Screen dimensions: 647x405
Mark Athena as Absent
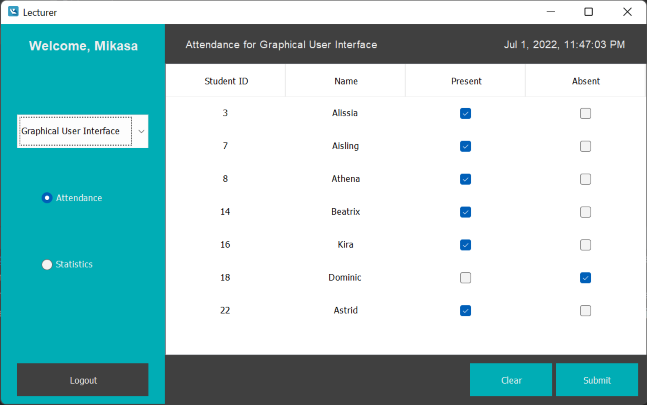point(585,179)
